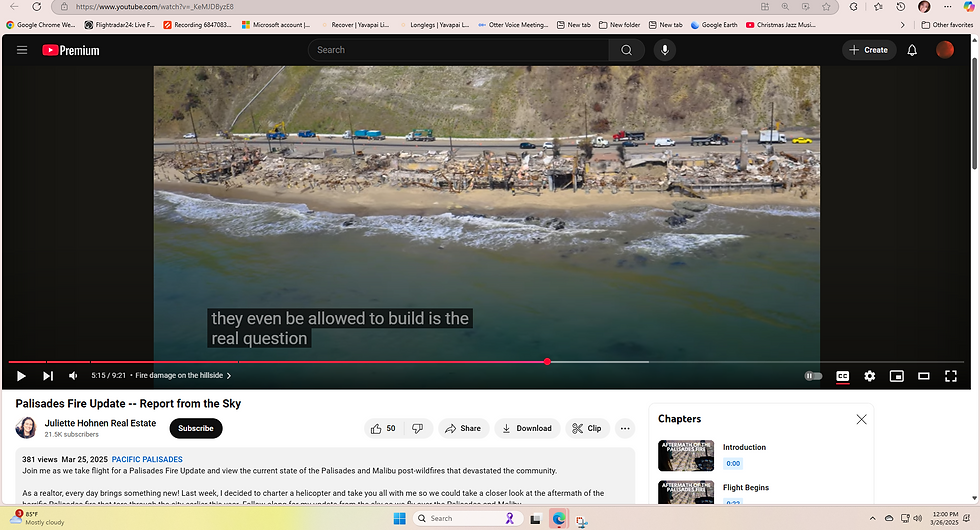
Task: Open the Google Earth bookmark
Action: click(714, 25)
